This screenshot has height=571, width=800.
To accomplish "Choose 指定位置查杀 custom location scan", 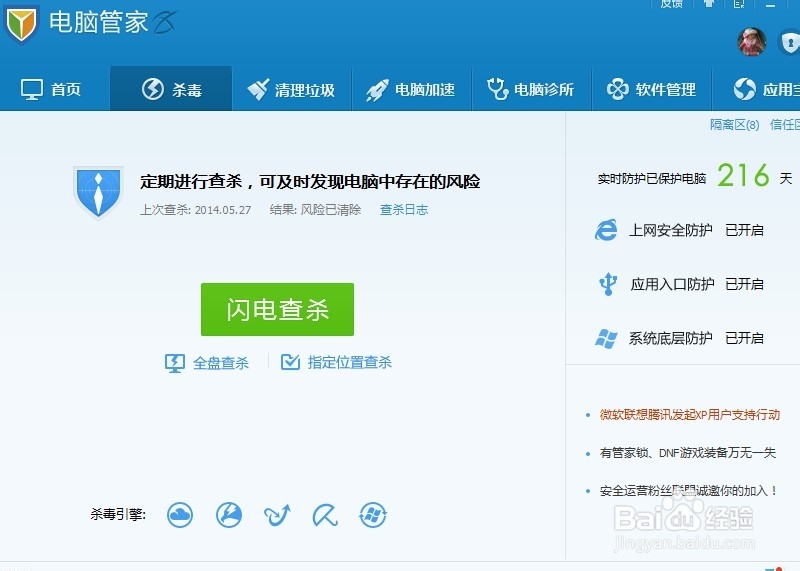I will click(336, 362).
